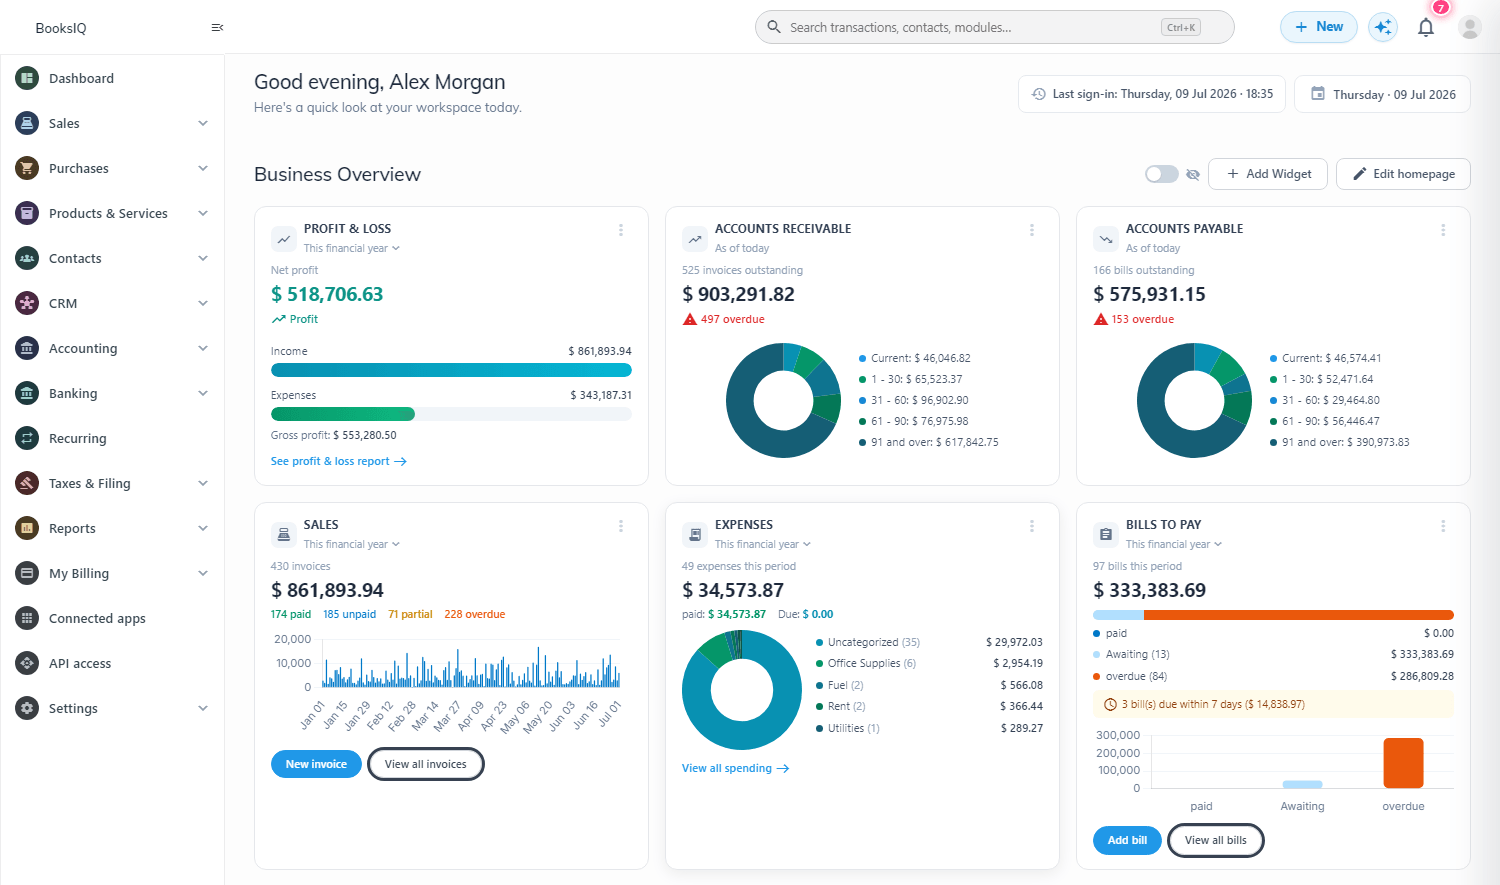Expand the Purchases sidebar chevron
The width and height of the screenshot is (1500, 885).
203,168
